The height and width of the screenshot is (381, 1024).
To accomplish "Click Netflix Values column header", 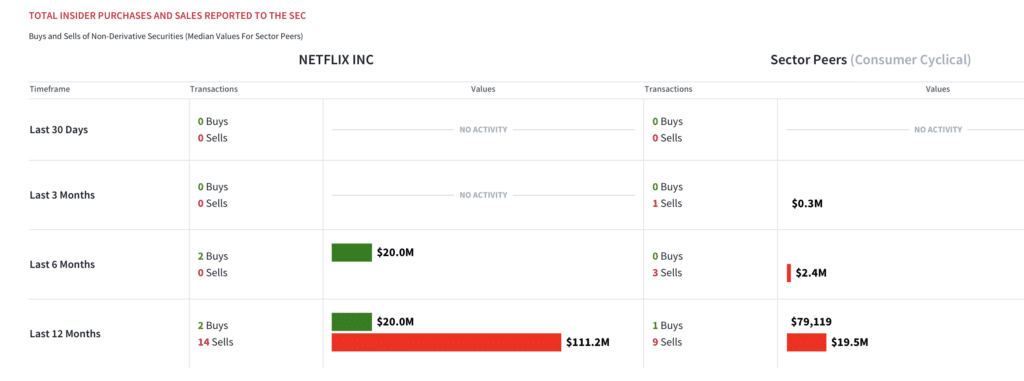I will pos(483,89).
